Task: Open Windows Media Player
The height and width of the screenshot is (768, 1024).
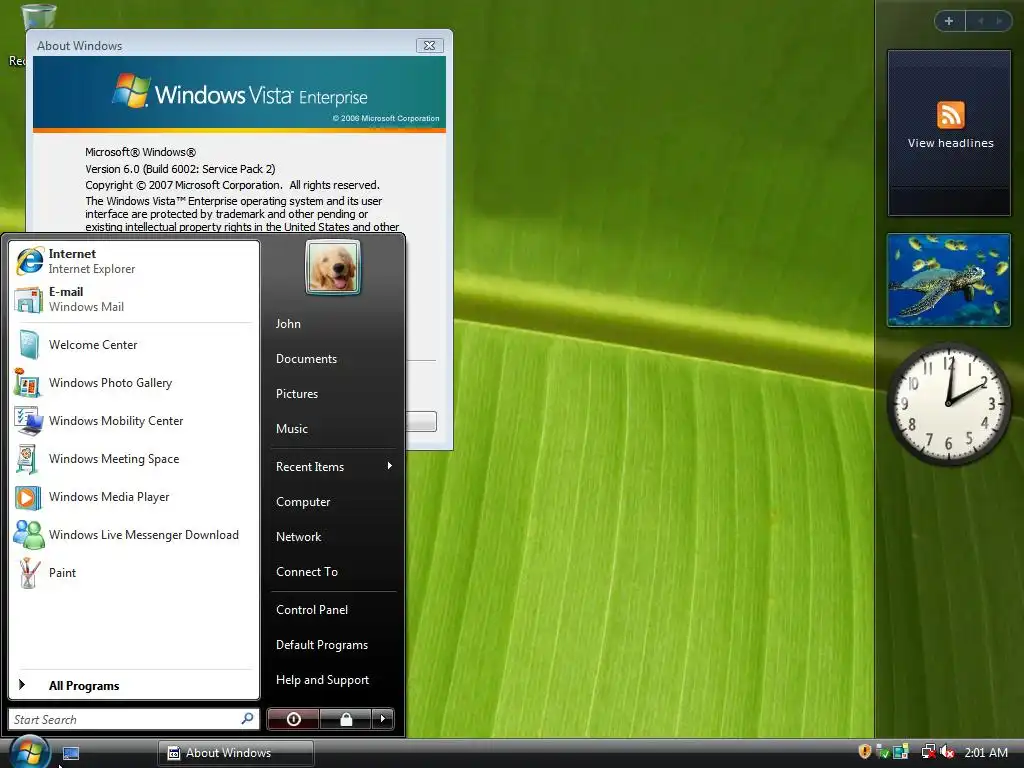Action: 133,497
